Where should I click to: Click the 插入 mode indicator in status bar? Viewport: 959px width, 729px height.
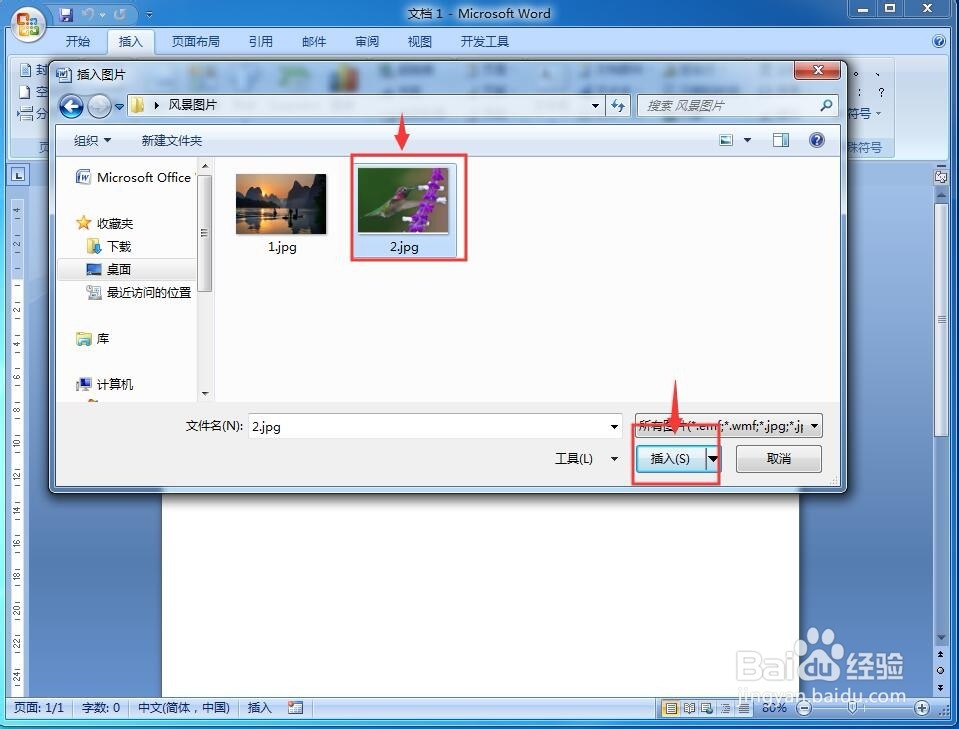(259, 708)
